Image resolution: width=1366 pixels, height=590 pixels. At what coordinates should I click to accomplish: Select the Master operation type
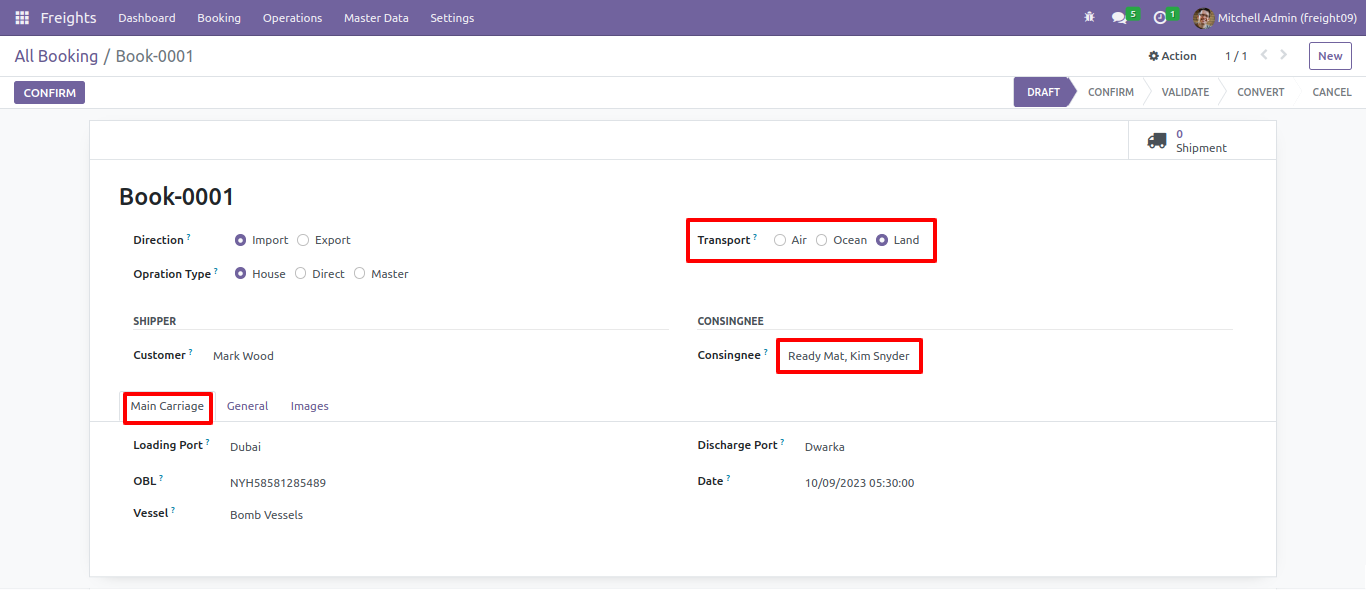click(359, 274)
